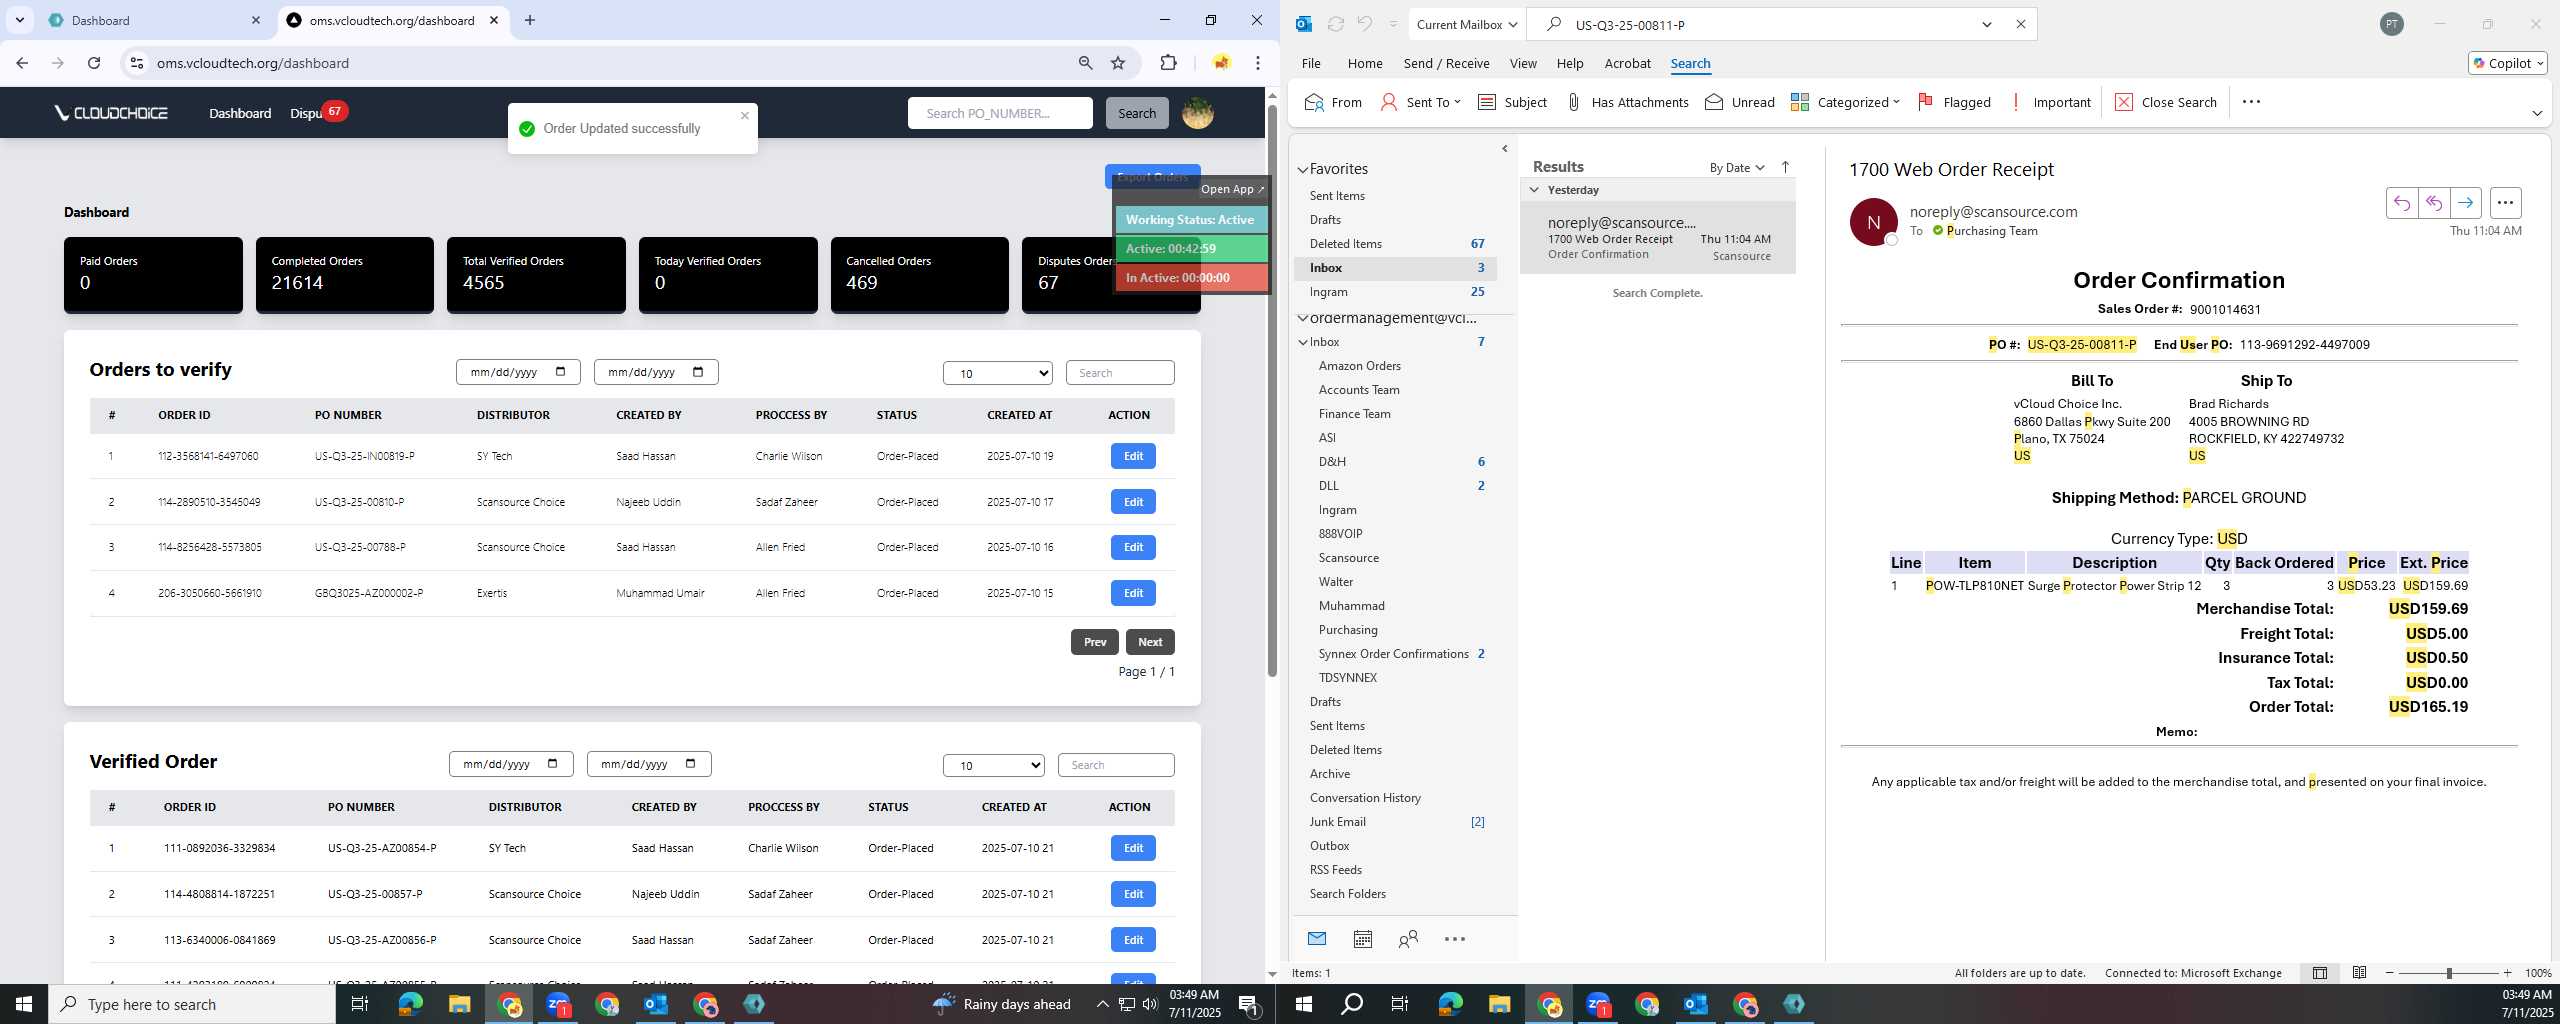Adjust Outlook zoom slider

click(2449, 973)
